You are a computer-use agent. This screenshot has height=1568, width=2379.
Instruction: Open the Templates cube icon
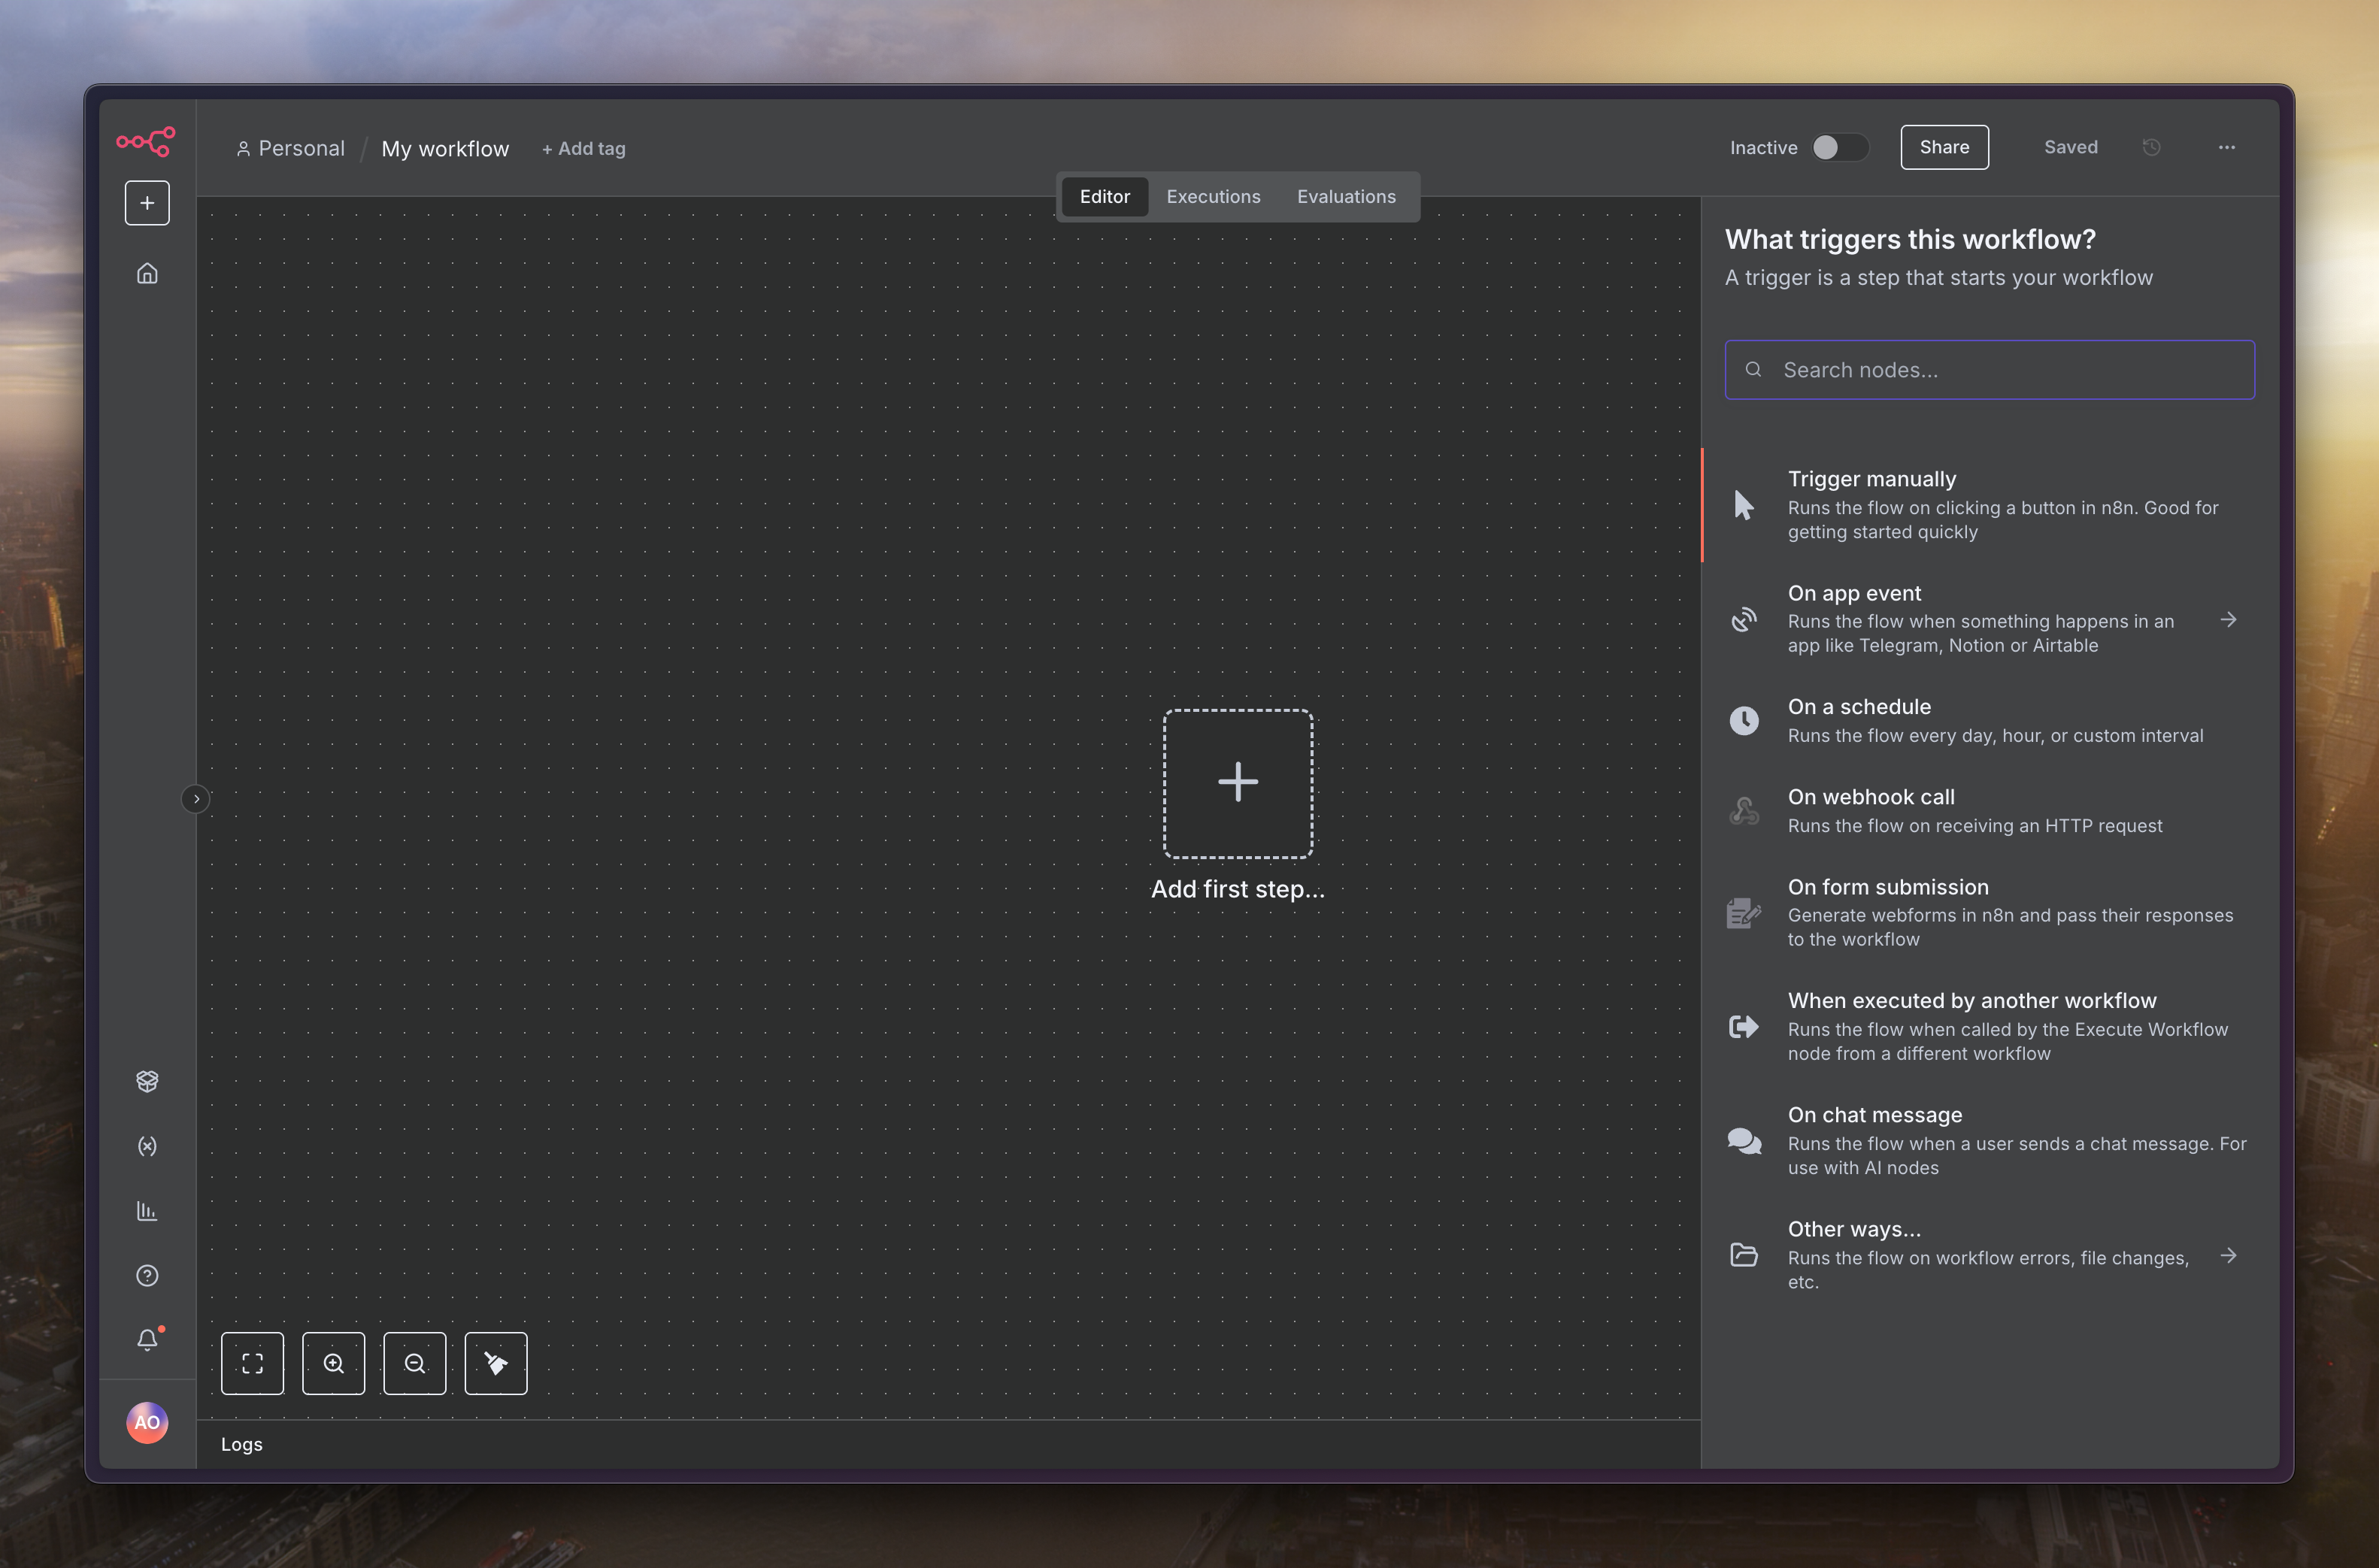coord(147,1081)
